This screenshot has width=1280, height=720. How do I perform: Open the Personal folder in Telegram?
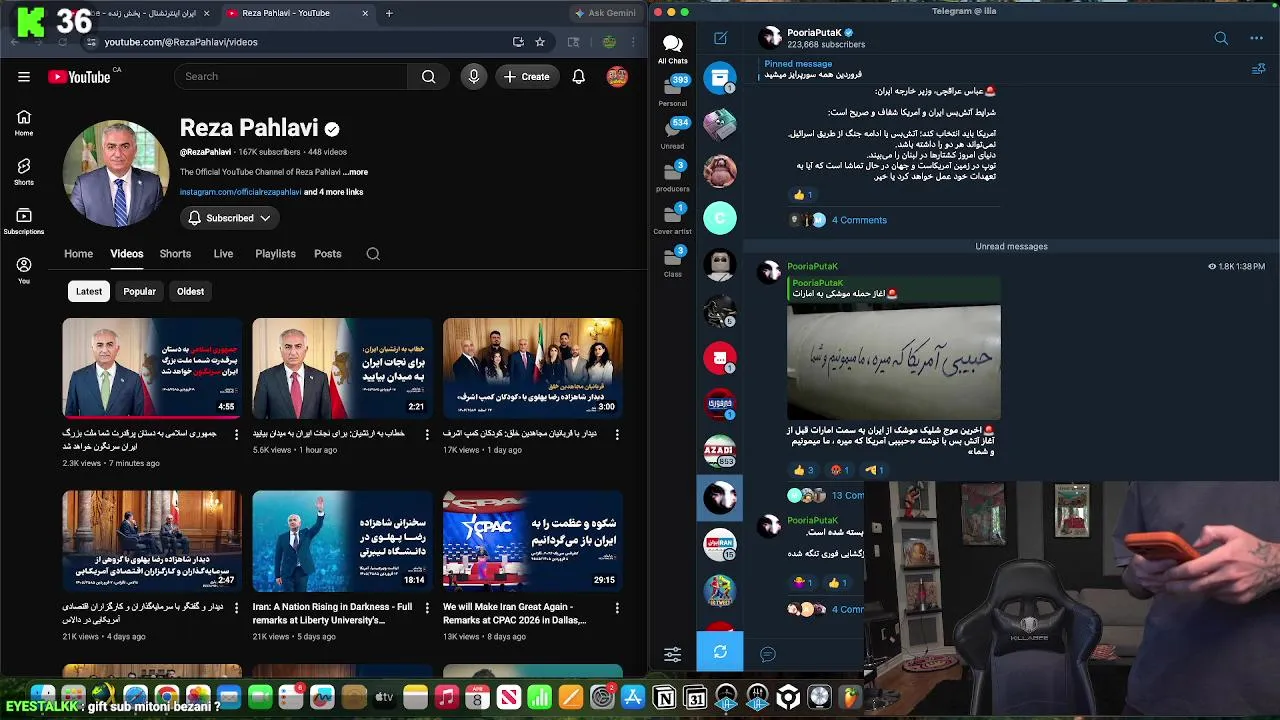(x=673, y=90)
